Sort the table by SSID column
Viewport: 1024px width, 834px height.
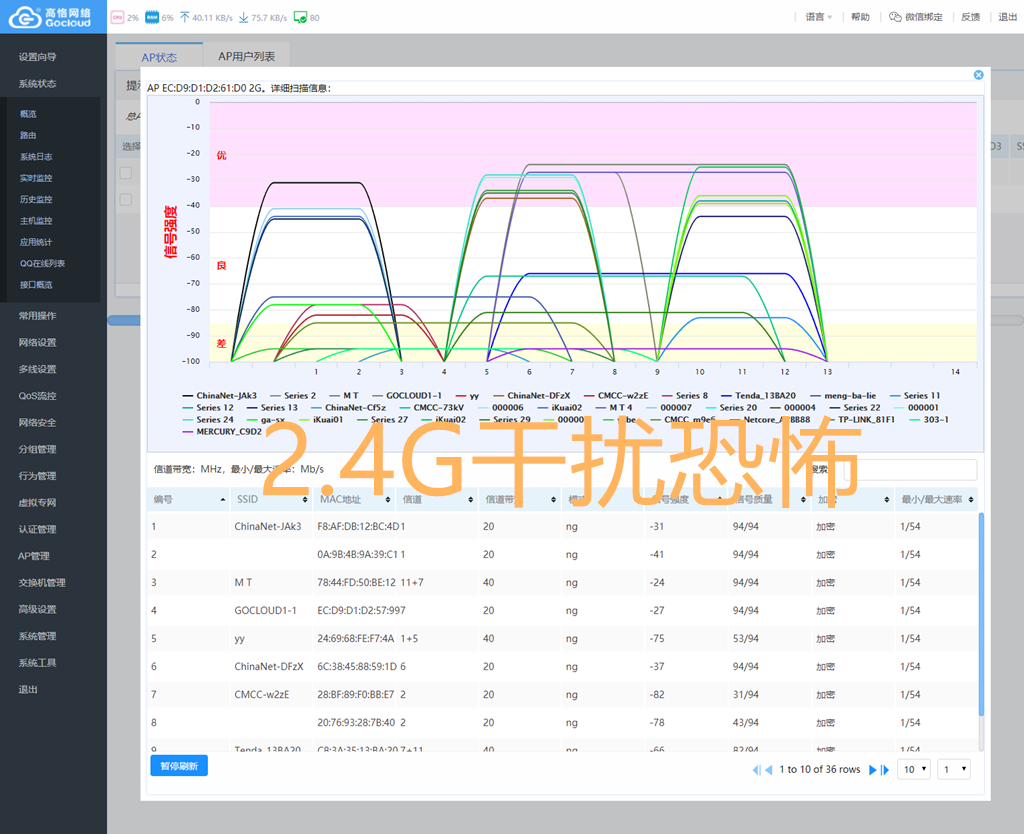272,500
